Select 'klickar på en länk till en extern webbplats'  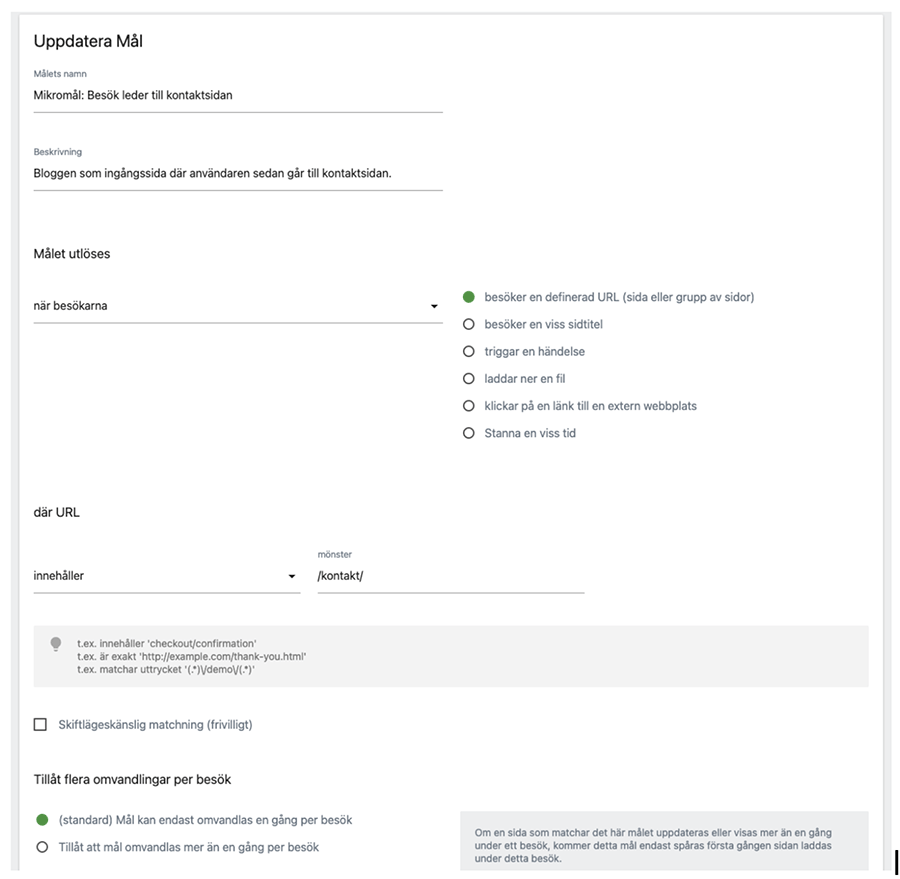pyautogui.click(x=468, y=406)
